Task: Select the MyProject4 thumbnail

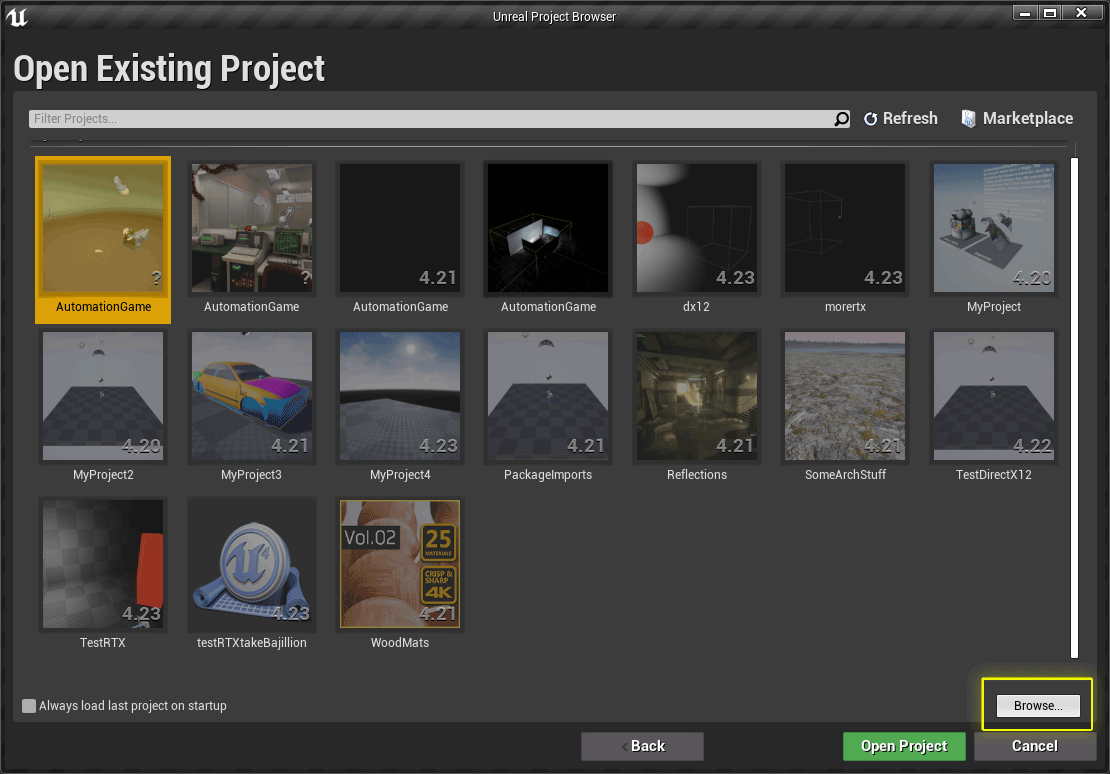Action: 400,396
